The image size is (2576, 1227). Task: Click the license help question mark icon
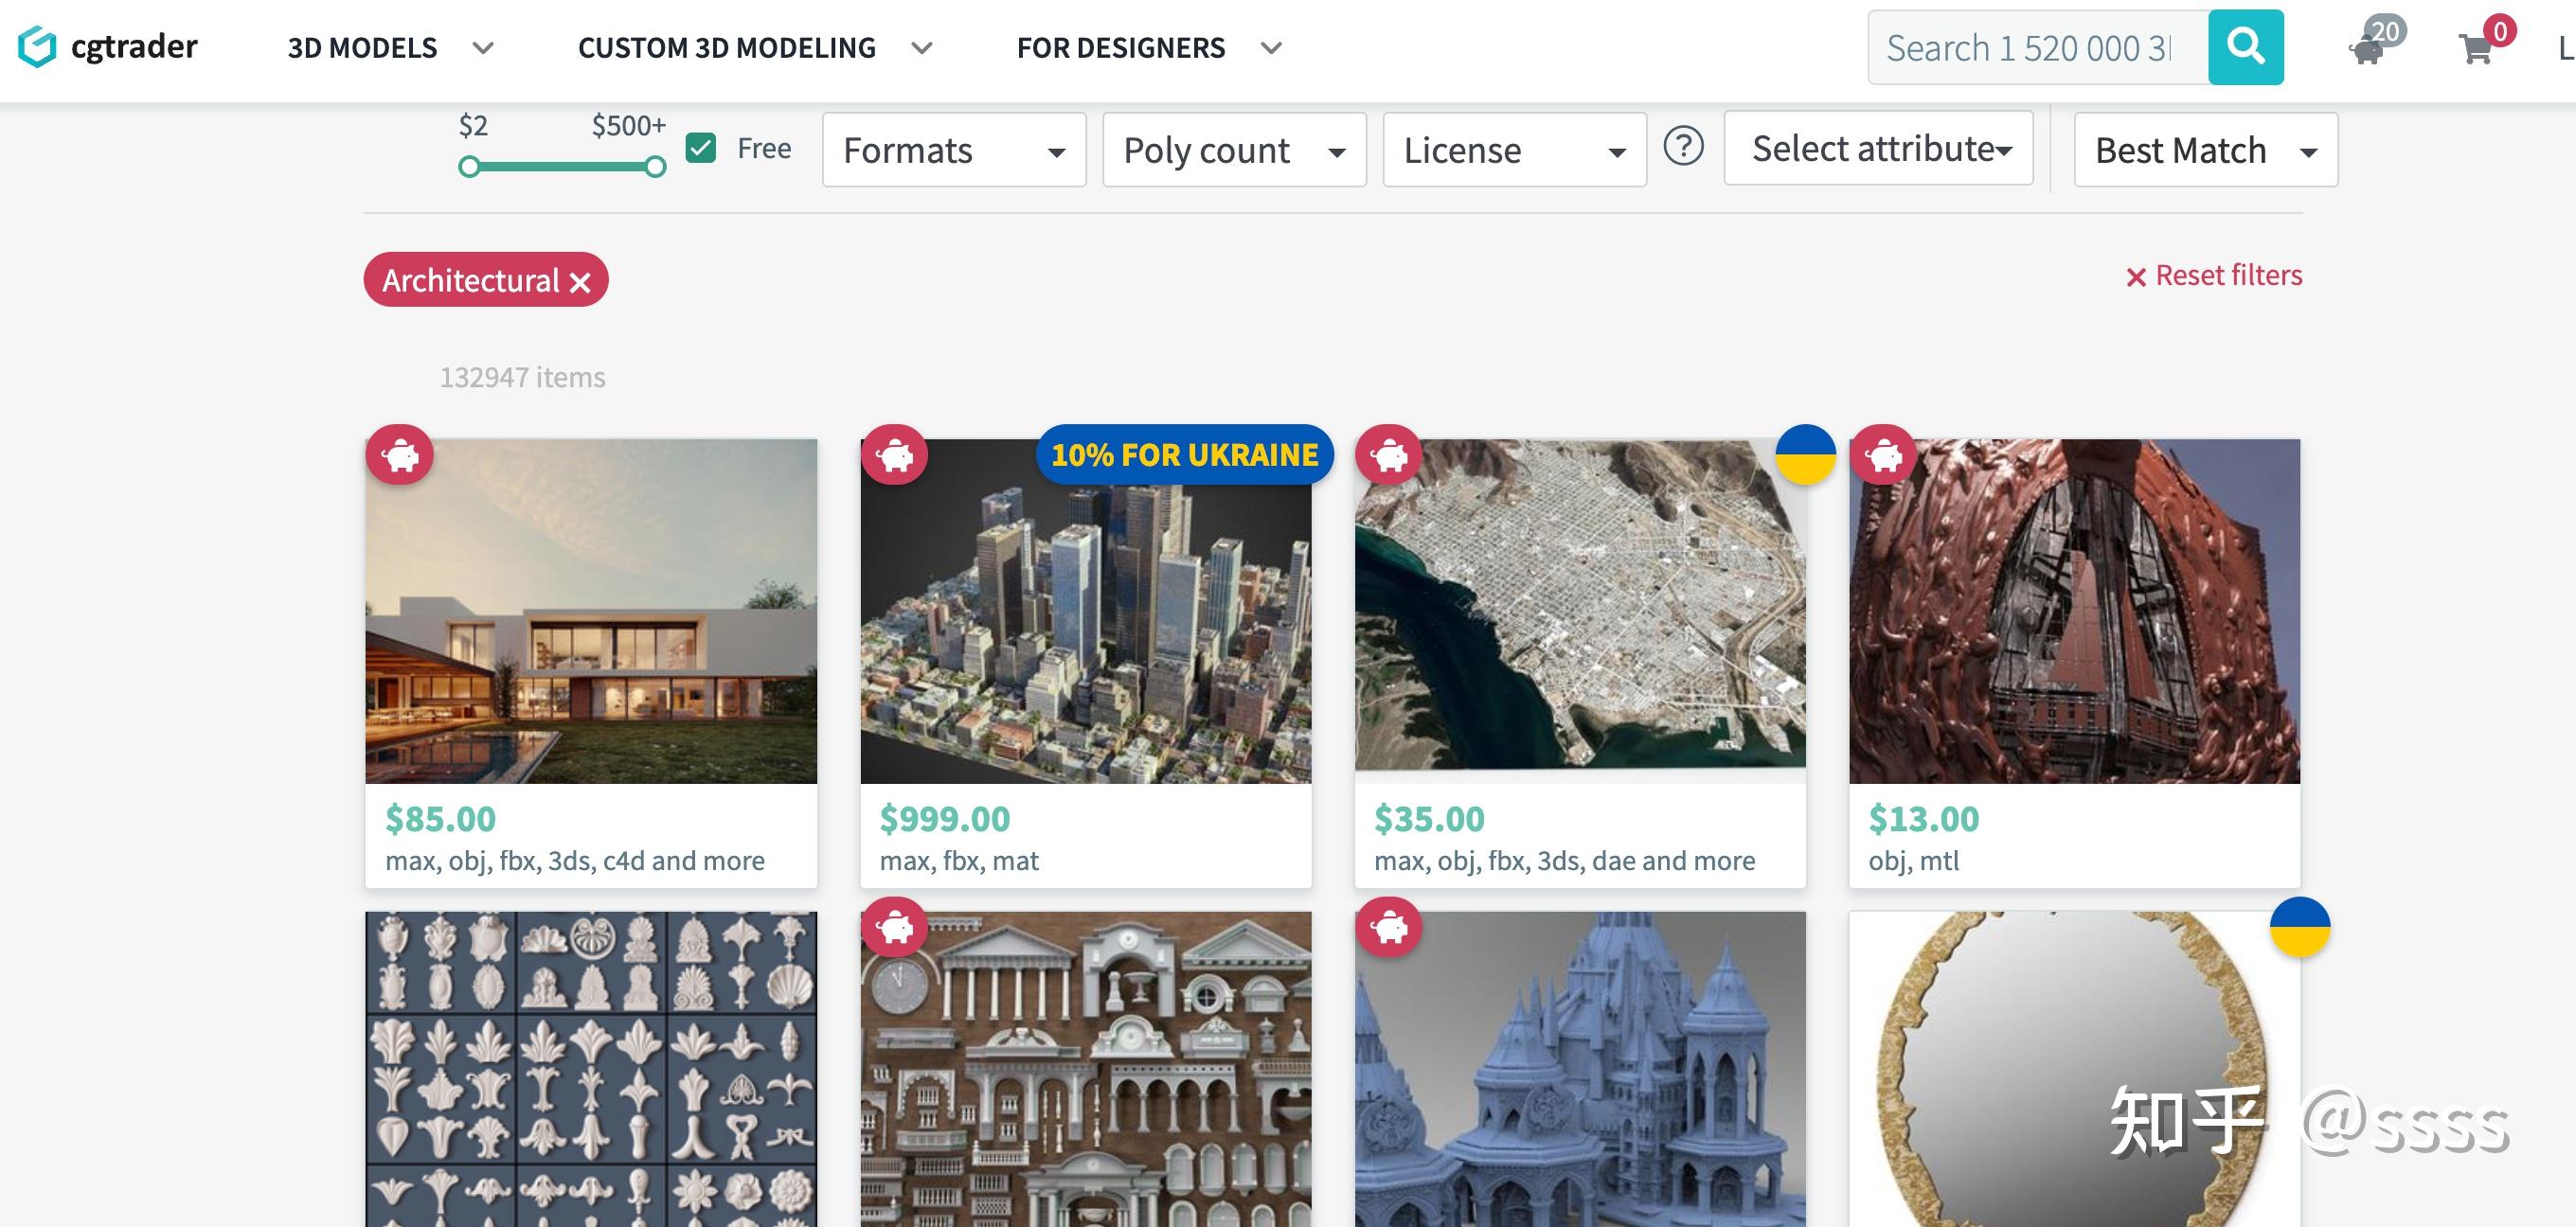point(1683,147)
